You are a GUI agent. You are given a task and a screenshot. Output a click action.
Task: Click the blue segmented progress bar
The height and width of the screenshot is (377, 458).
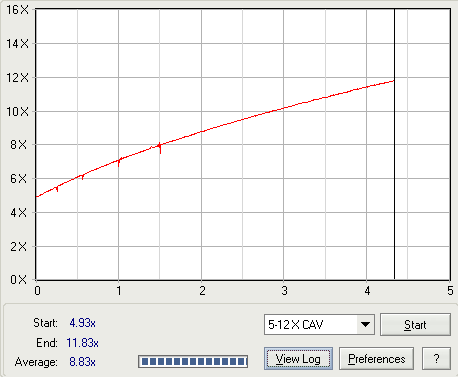(193, 361)
